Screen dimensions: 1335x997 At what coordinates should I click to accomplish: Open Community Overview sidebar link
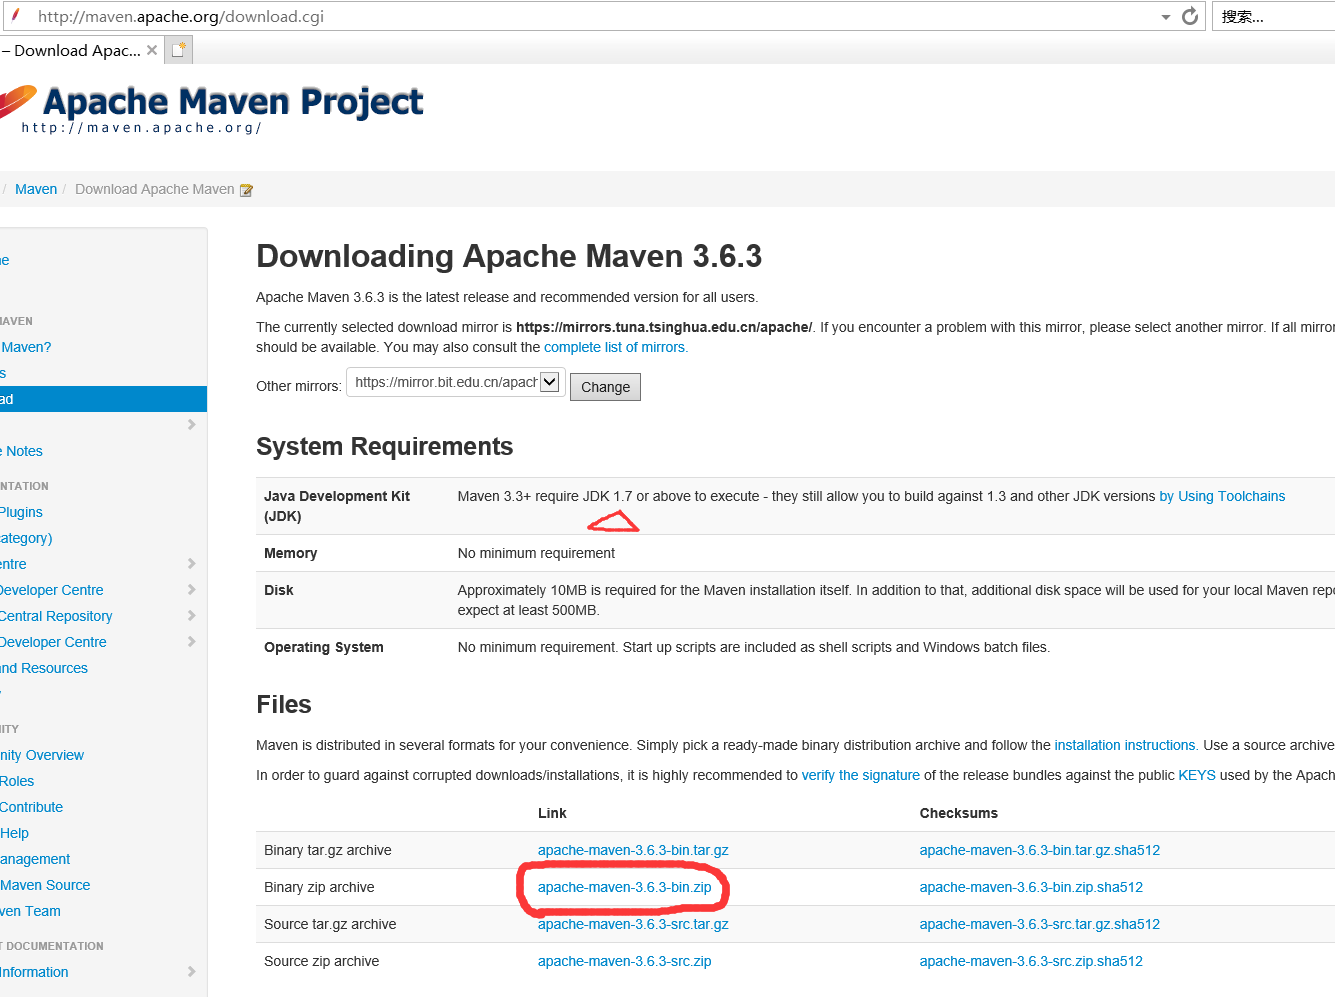pos(42,755)
